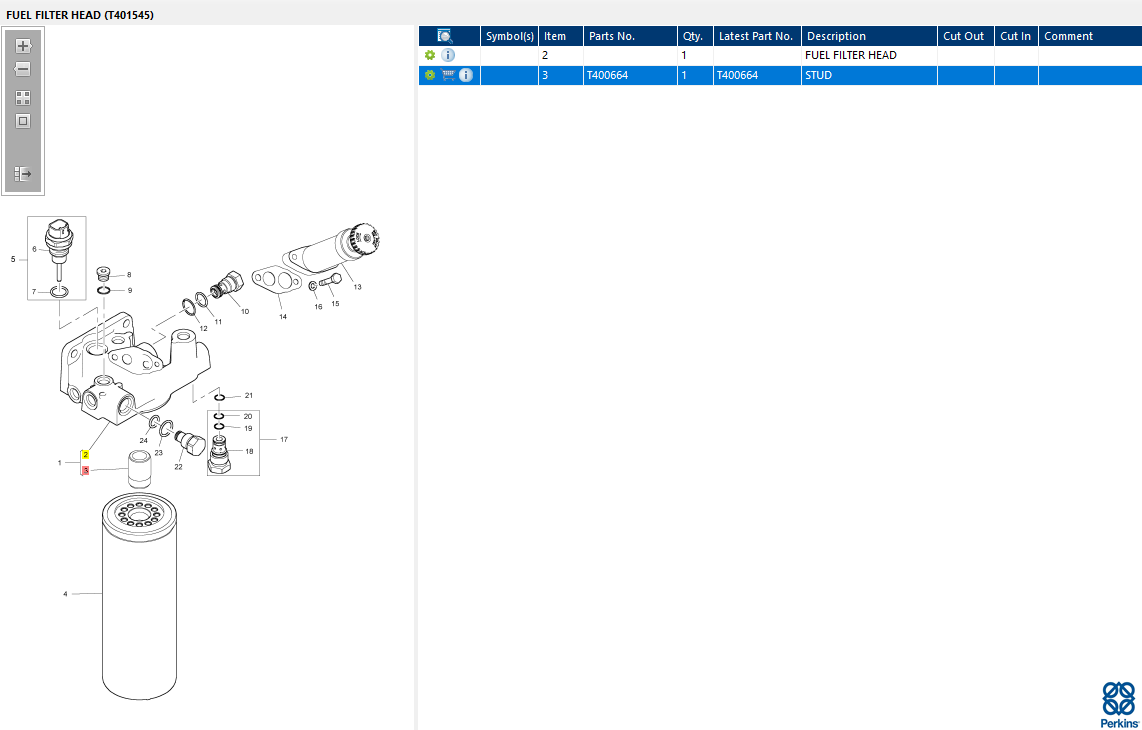Open info icon for FUEL FILTER HEAD row

tap(449, 55)
